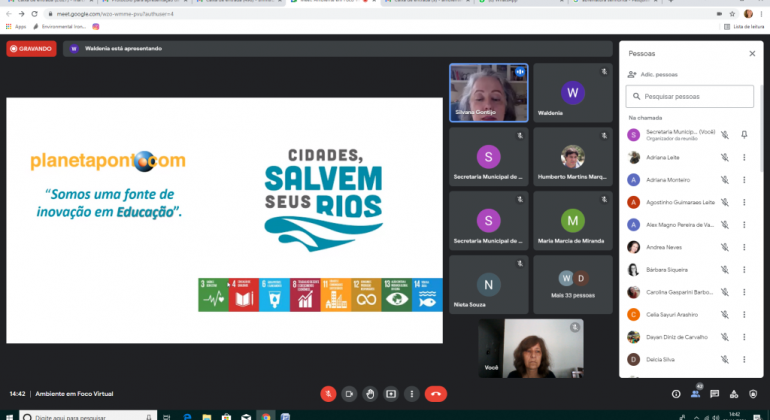Open the activities icon
770x420 pixels.
734,394
